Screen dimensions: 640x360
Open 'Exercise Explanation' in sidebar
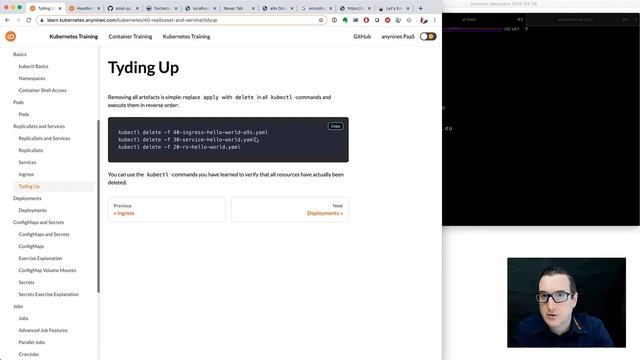(x=40, y=258)
